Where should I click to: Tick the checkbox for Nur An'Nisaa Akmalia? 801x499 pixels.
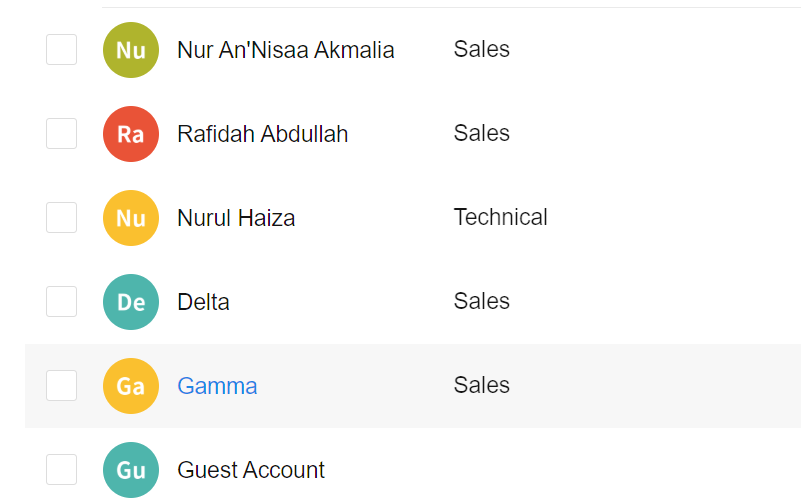coord(62,50)
